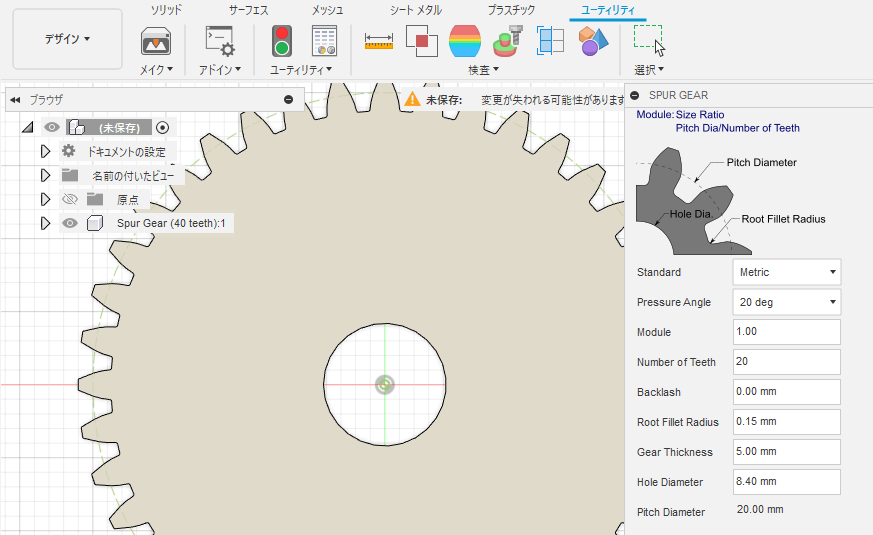Select the ドキュメントの設定 label
873x535 pixels.
coord(126,152)
